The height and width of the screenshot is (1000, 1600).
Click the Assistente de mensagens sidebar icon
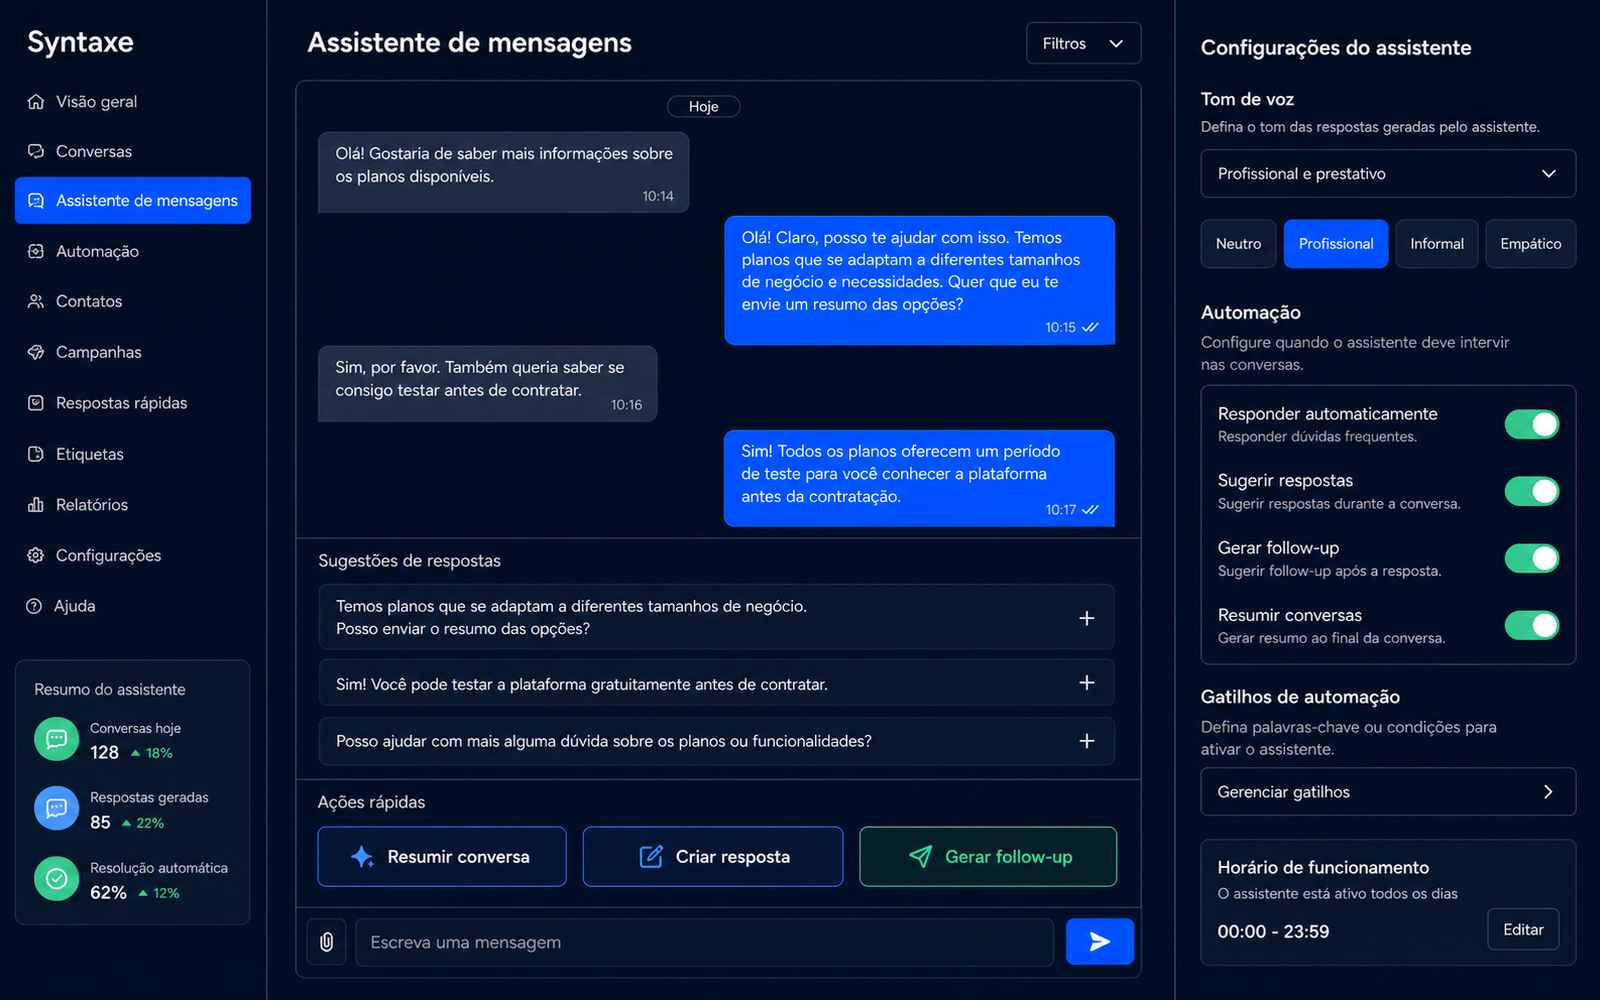(36, 201)
